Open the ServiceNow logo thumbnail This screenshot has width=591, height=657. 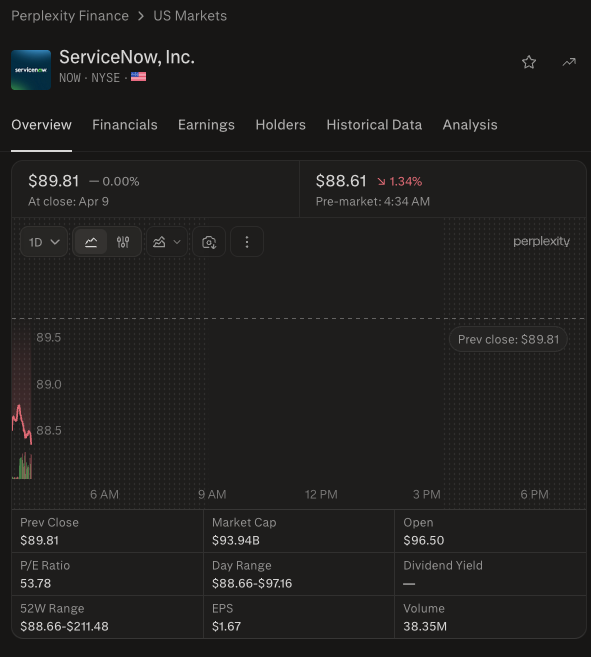[x=31, y=70]
